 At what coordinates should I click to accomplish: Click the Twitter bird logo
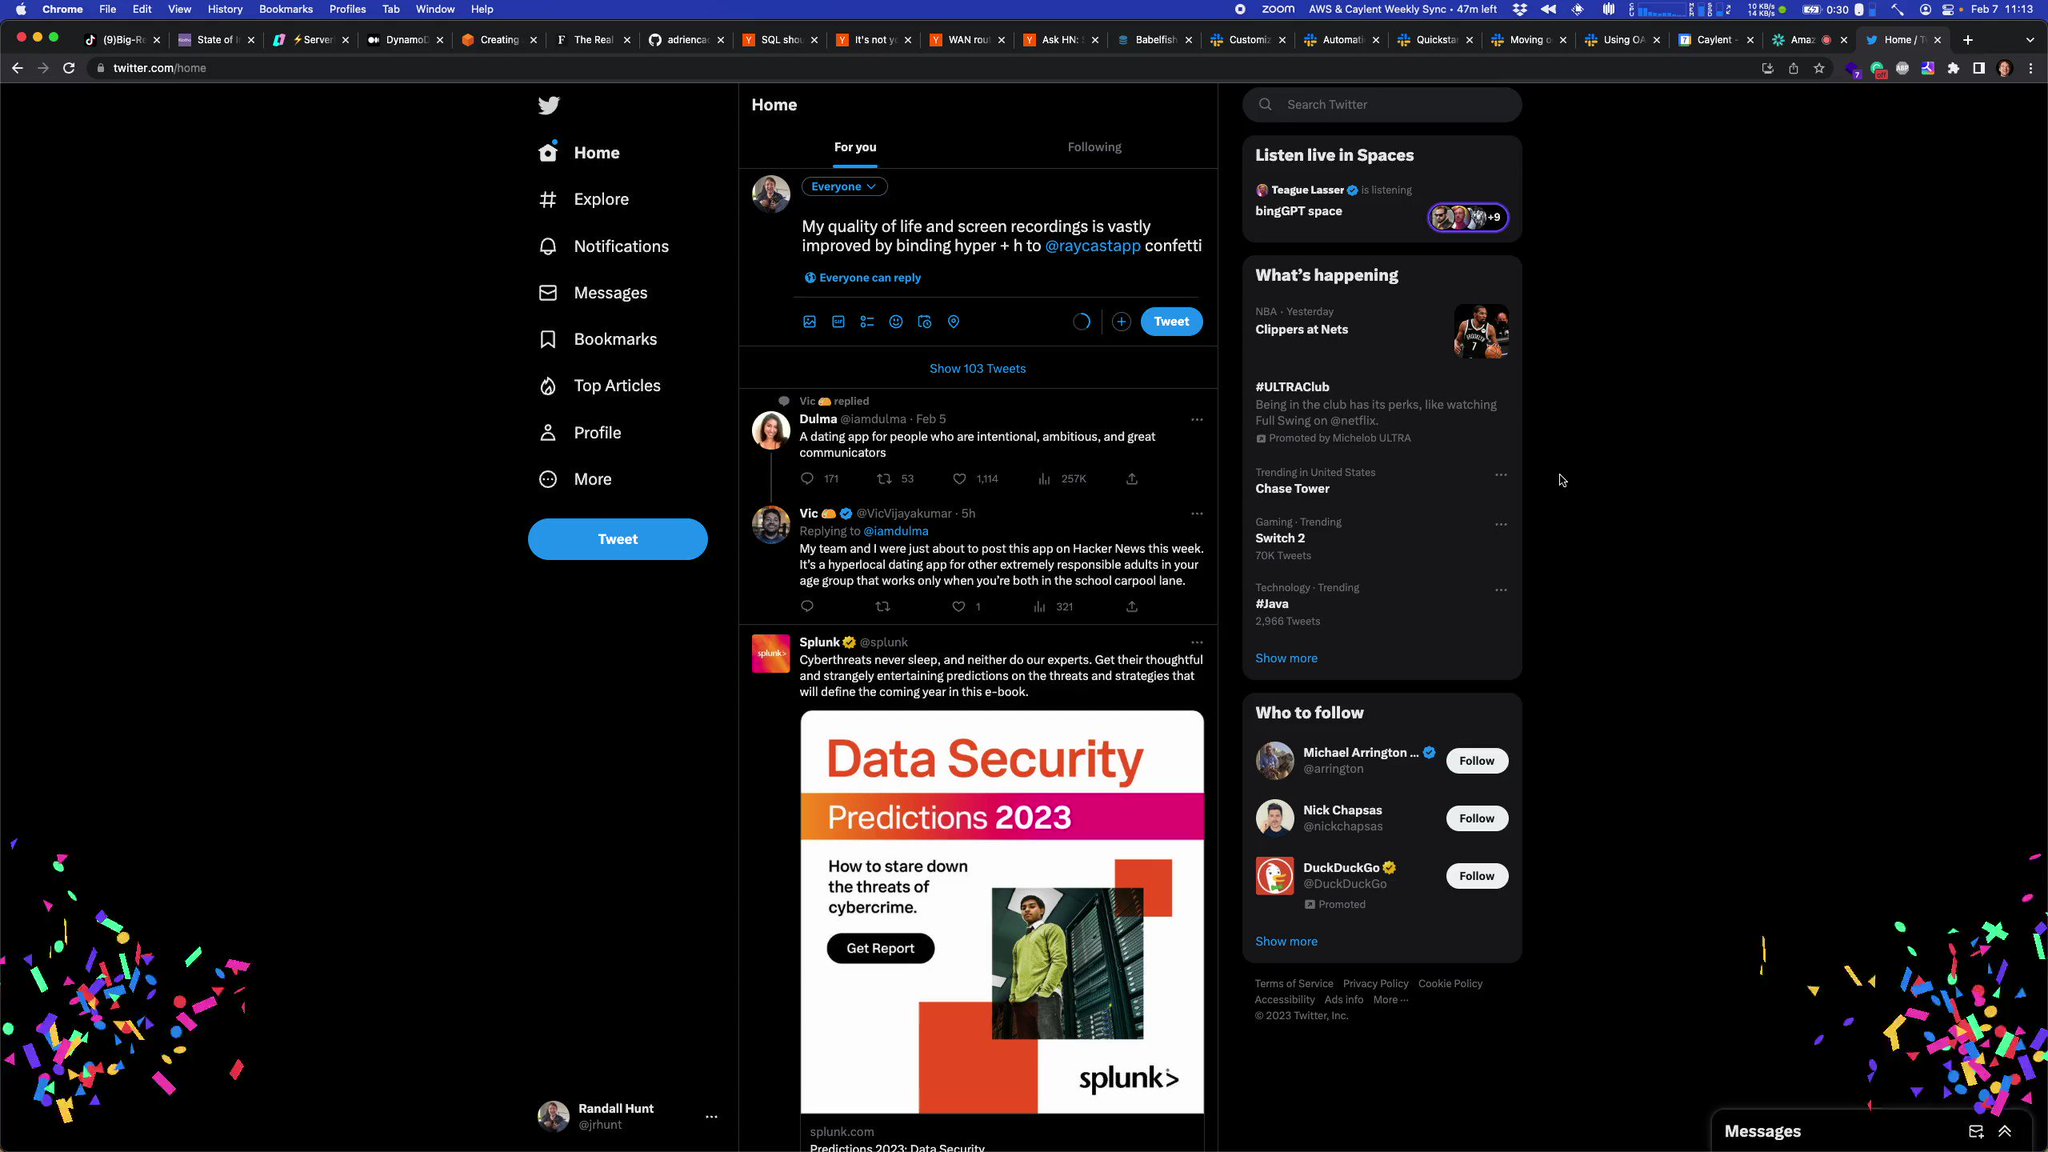[549, 105]
